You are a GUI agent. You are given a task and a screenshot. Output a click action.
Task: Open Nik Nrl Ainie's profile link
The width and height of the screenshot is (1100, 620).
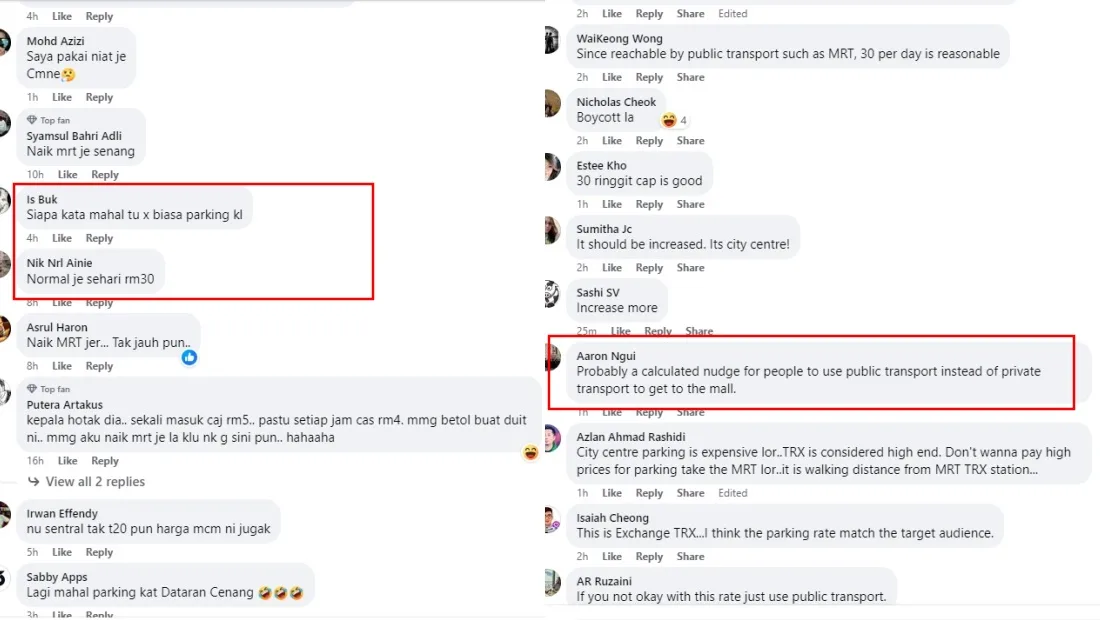[x=59, y=263]
